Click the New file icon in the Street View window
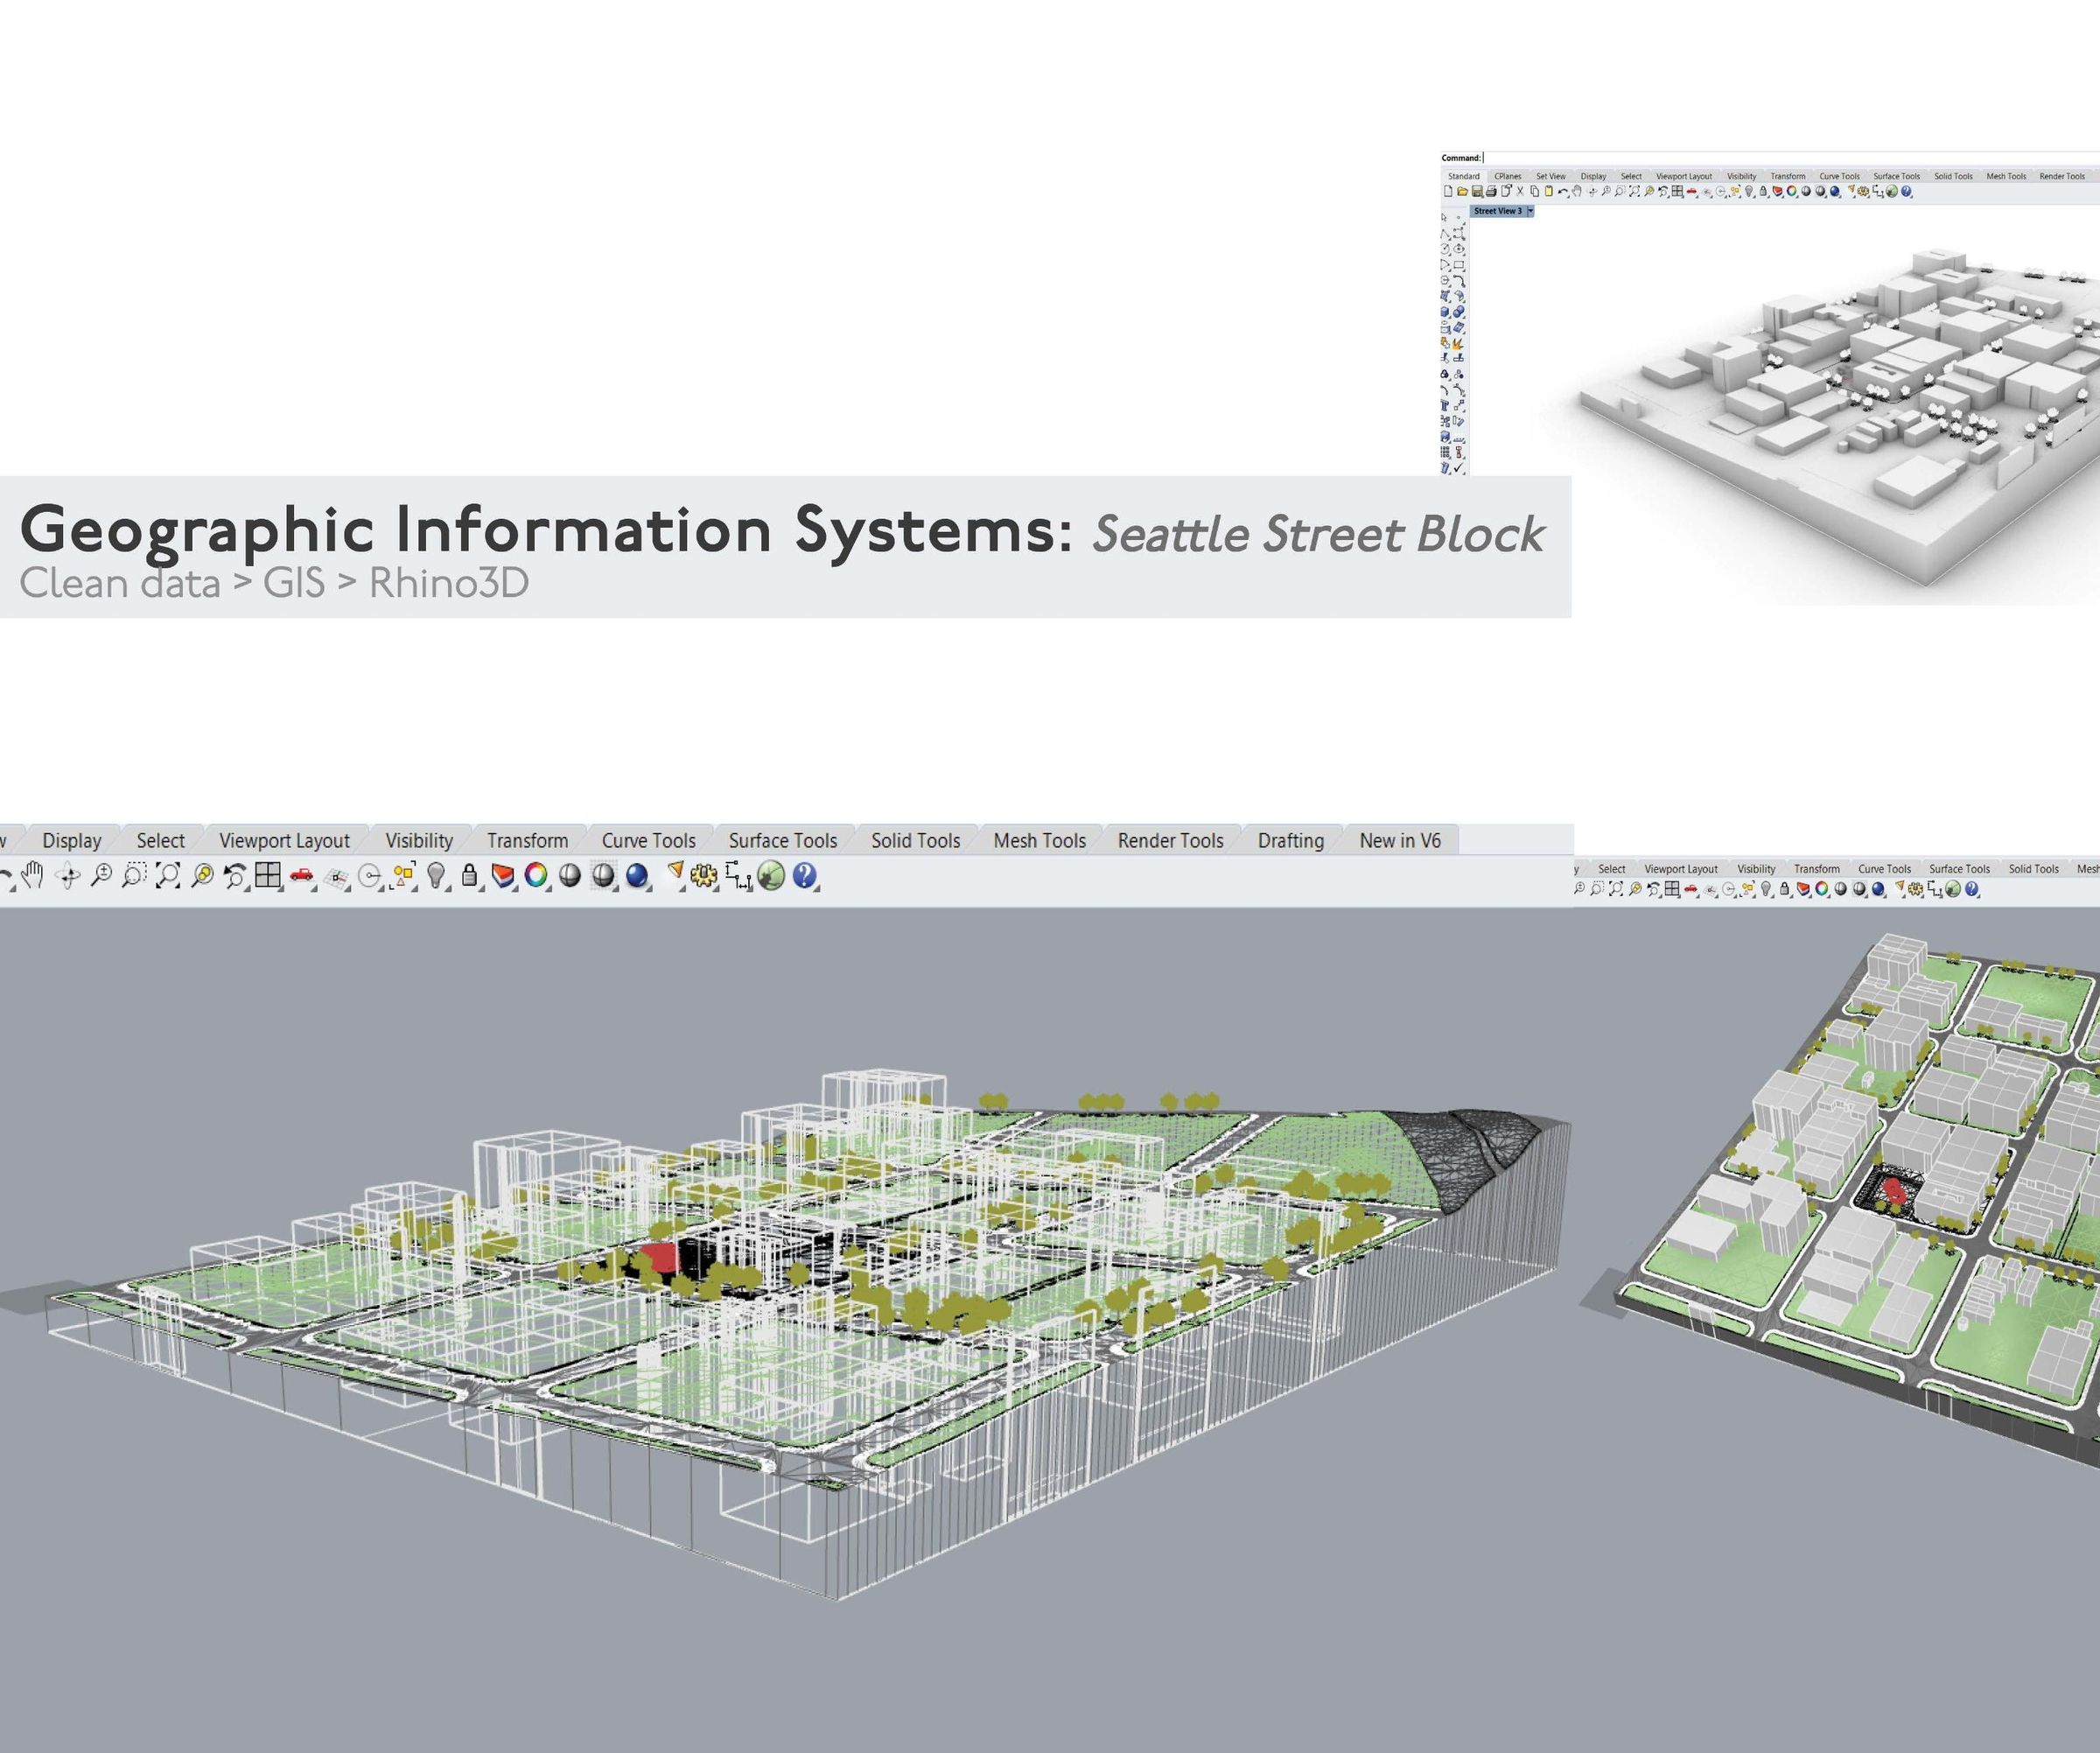 [x=1448, y=191]
